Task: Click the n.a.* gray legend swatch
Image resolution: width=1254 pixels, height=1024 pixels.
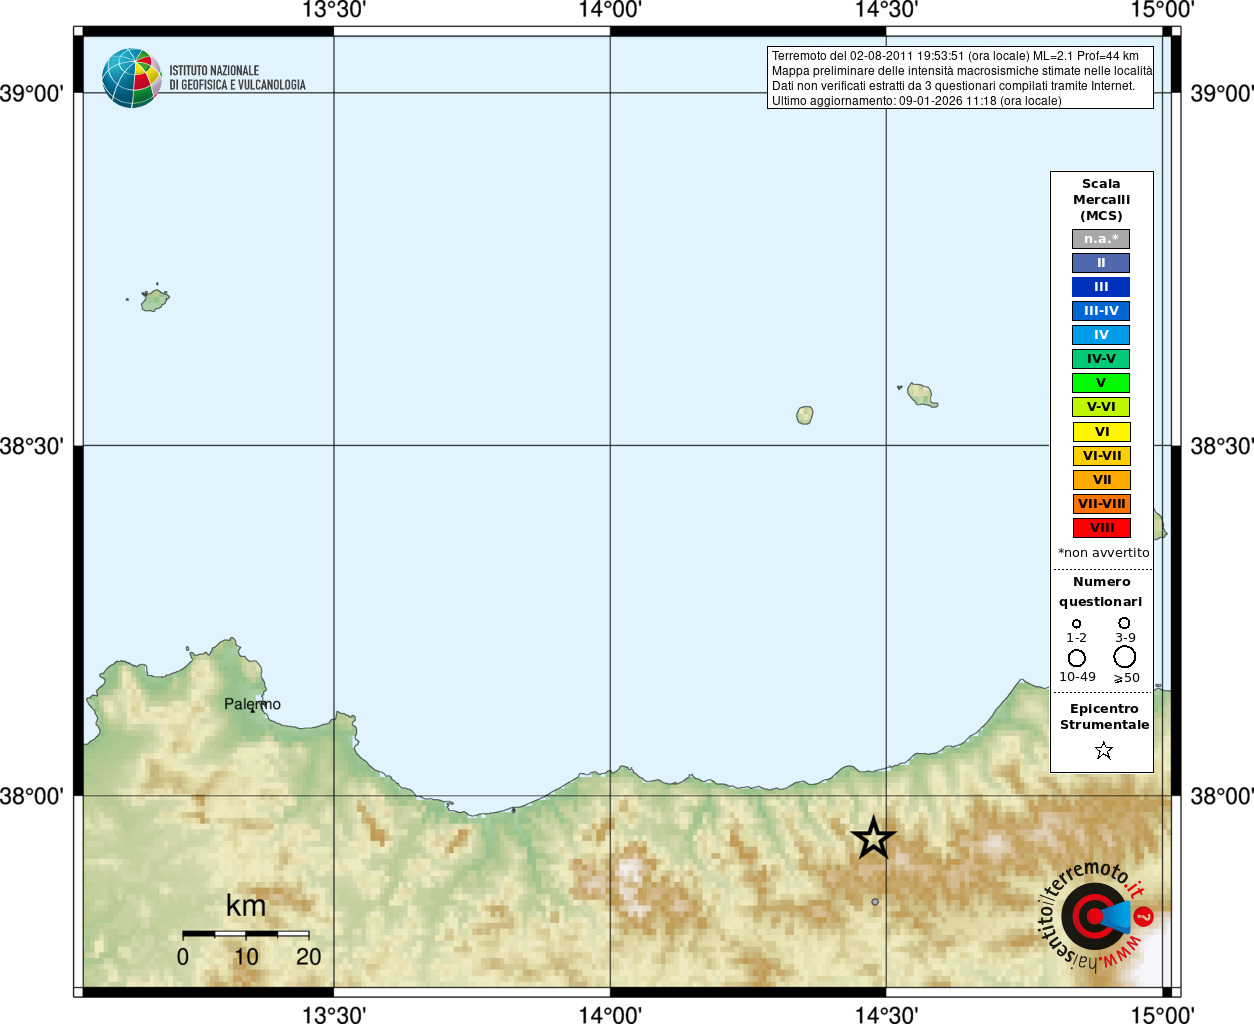Action: 1101,239
